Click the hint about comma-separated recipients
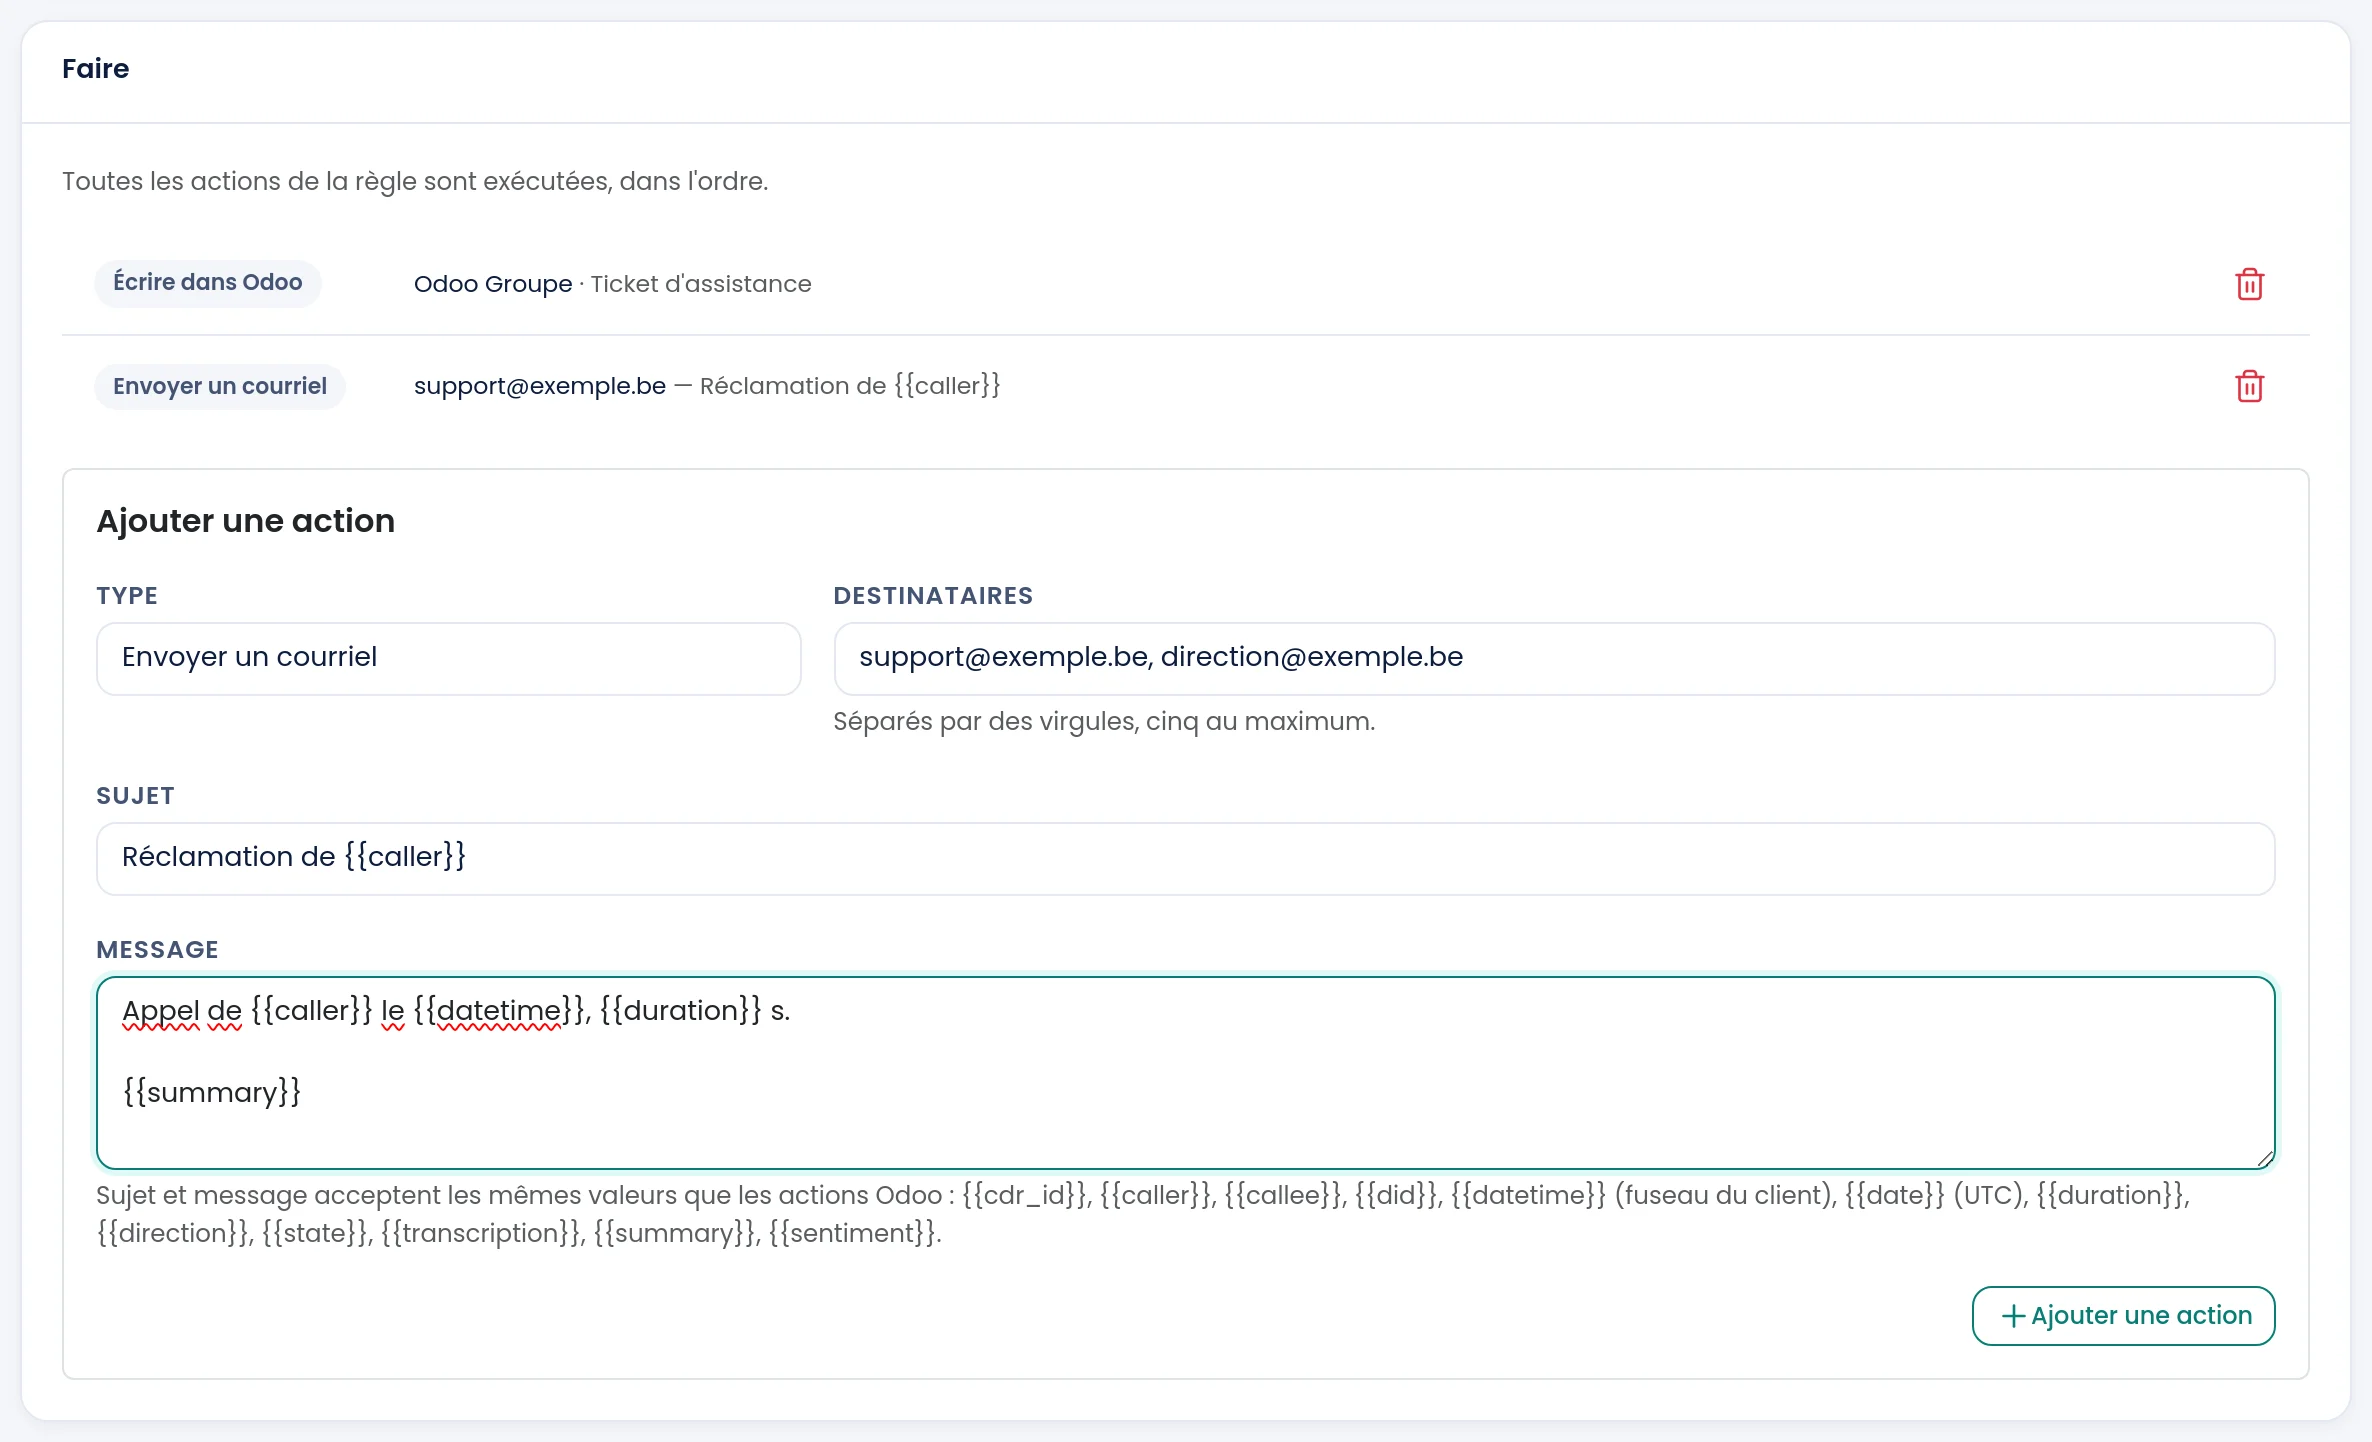This screenshot has height=1442, width=2372. pyautogui.click(x=1104, y=721)
